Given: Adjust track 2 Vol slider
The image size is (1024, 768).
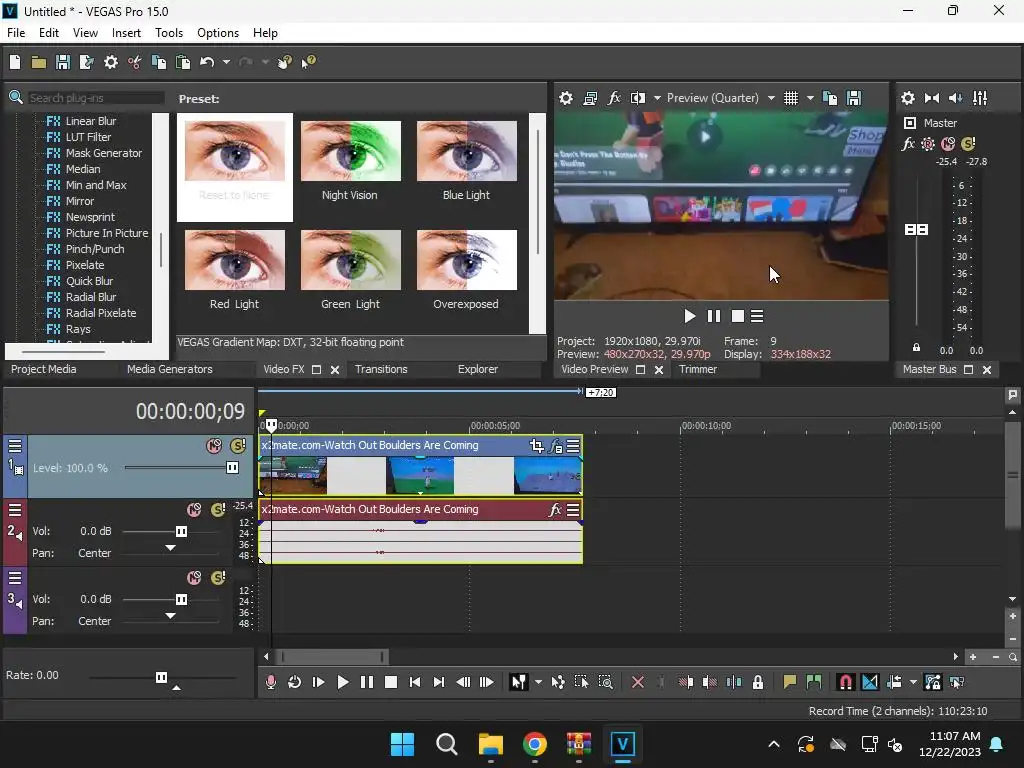Looking at the screenshot, I should tap(181, 532).
